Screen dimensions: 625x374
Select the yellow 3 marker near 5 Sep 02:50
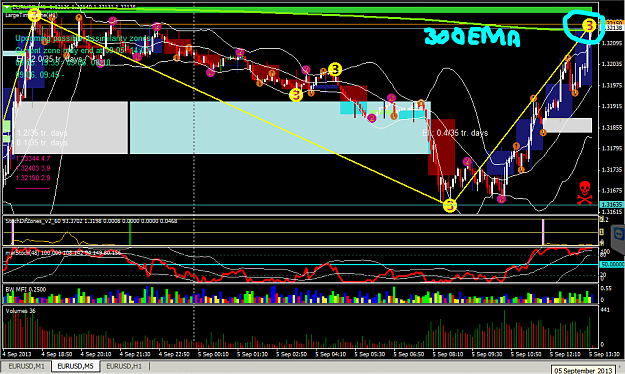pos(296,95)
